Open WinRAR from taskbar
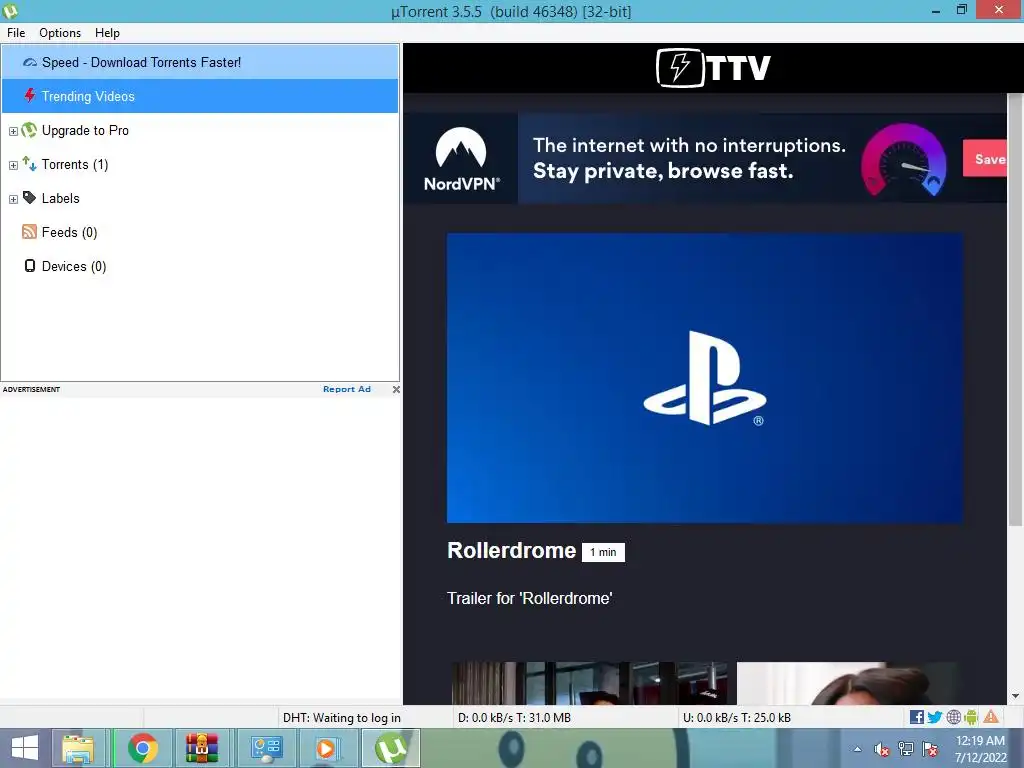The image size is (1024, 768). point(202,748)
